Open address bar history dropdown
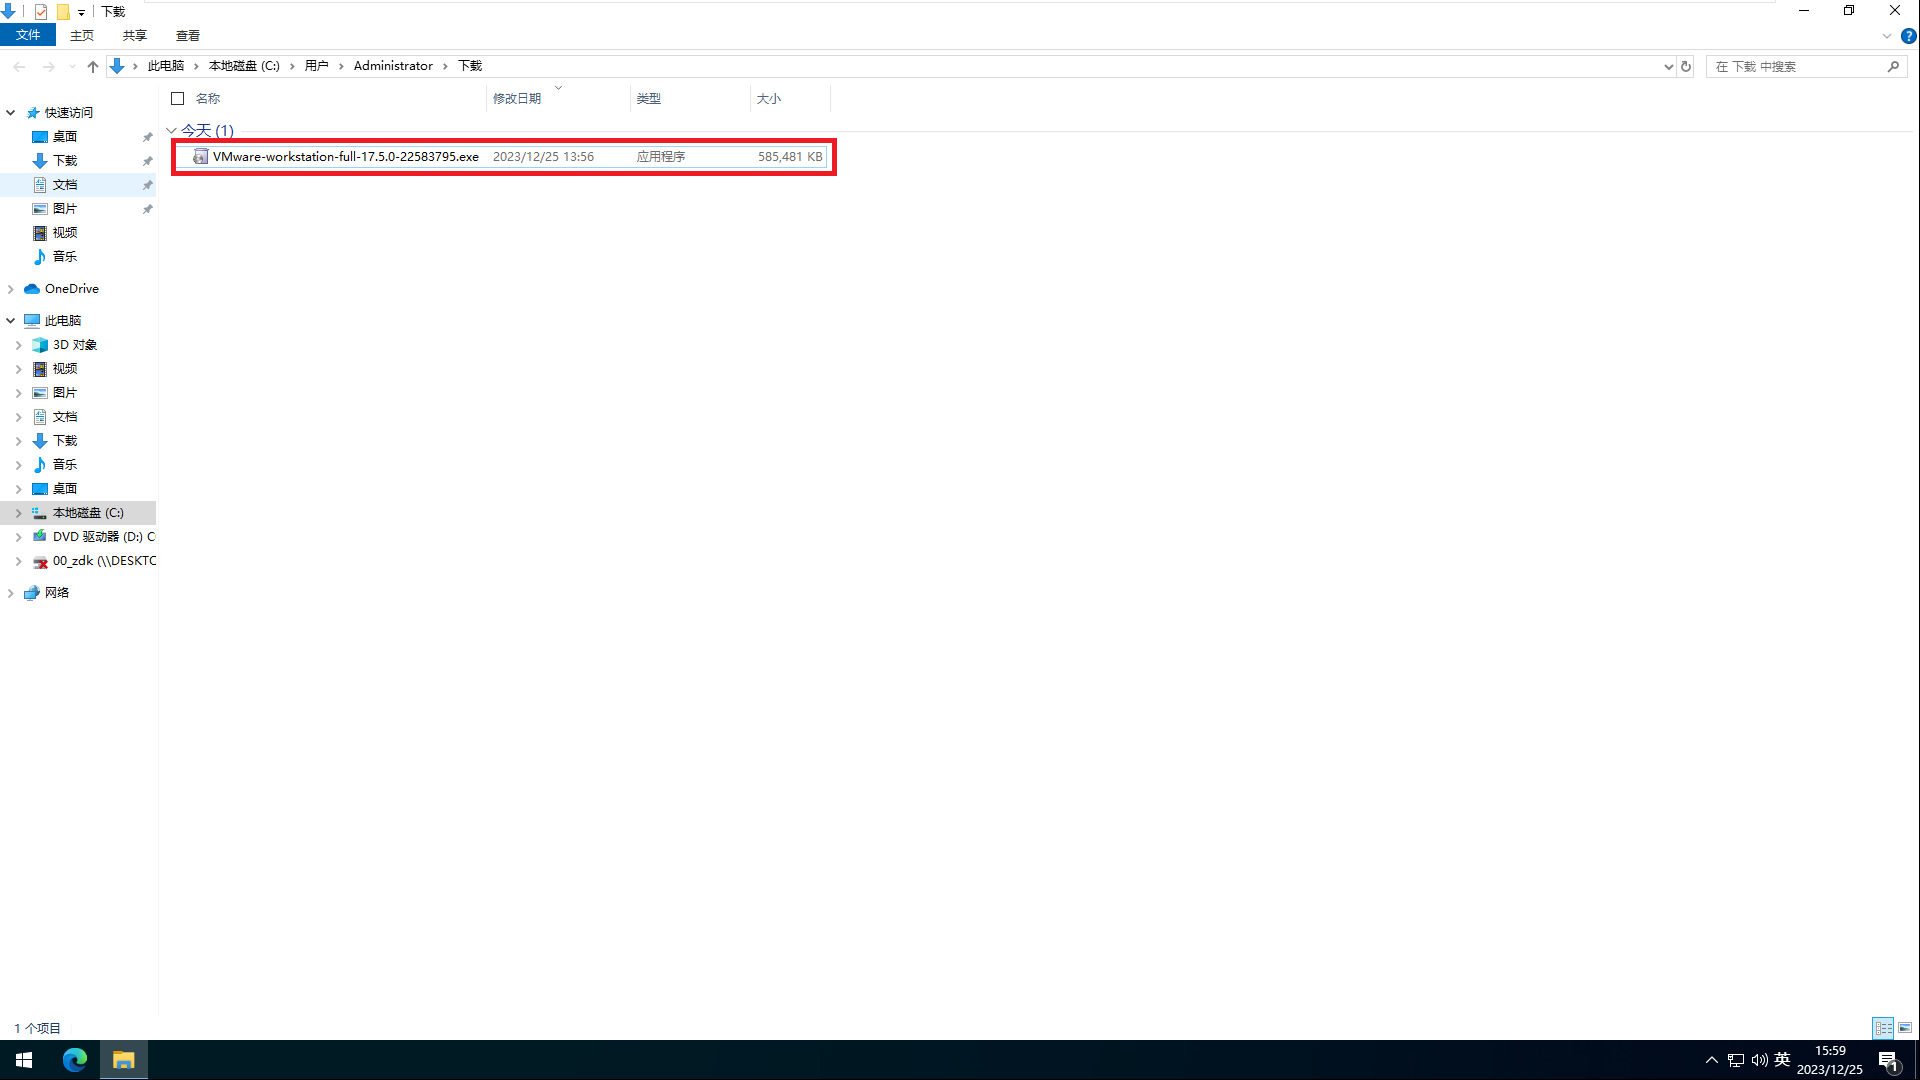The height and width of the screenshot is (1080, 1920). [1668, 67]
